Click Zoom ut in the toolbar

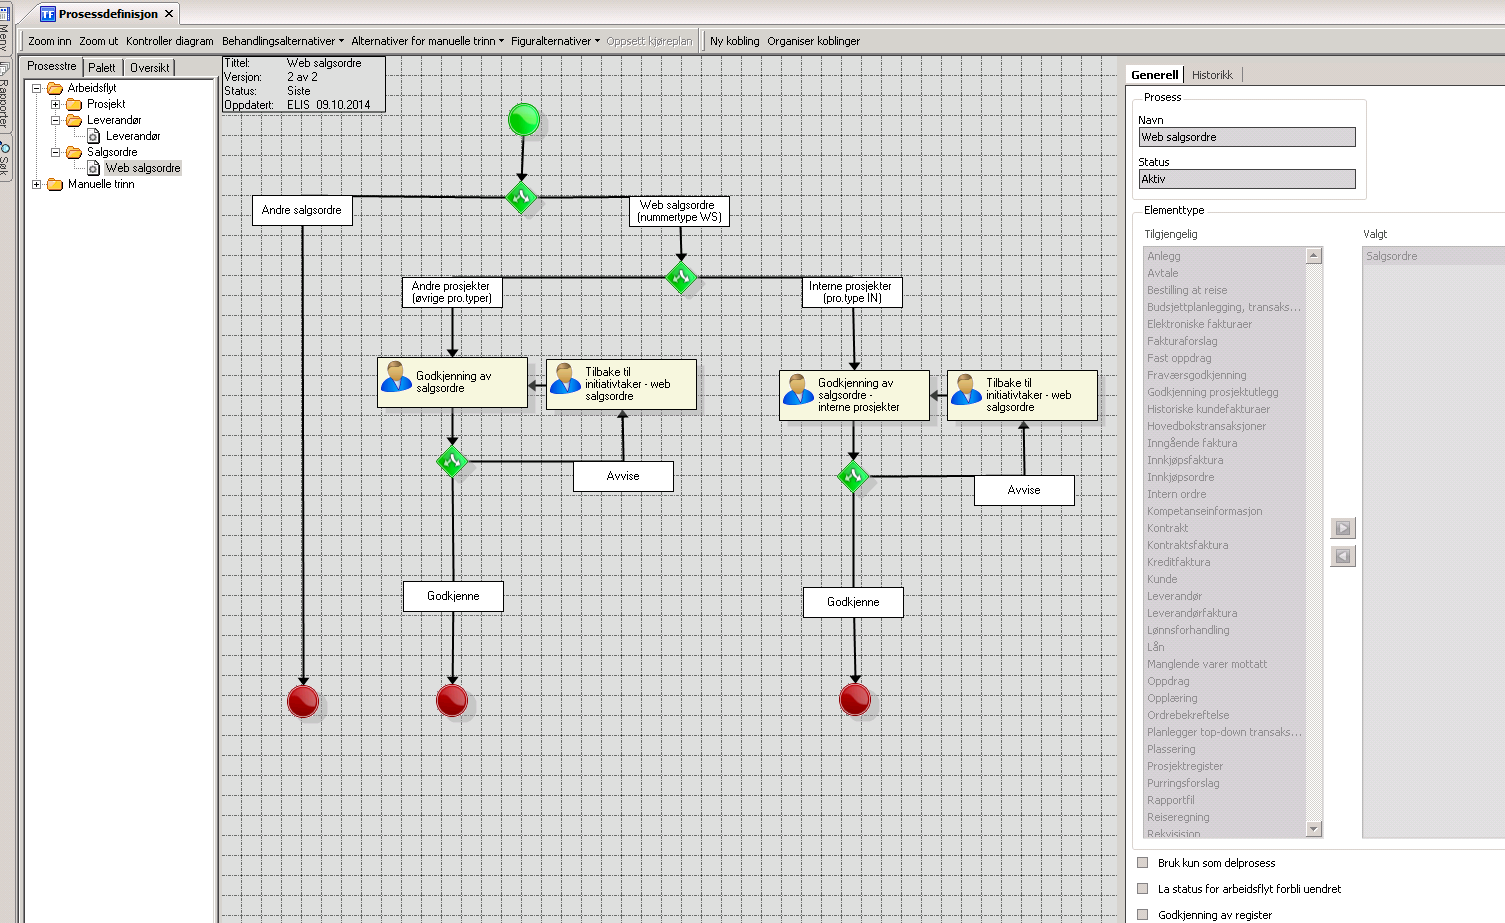click(99, 41)
